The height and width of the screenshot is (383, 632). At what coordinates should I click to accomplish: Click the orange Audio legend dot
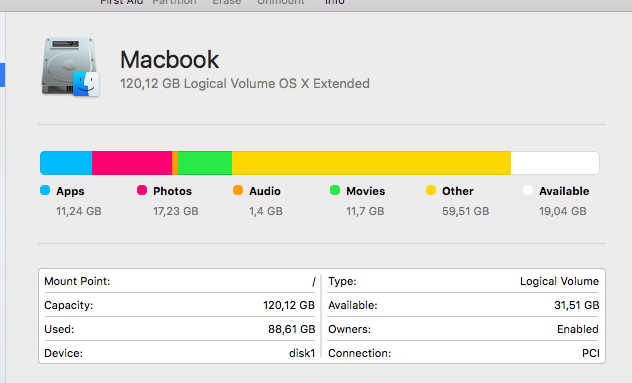pyautogui.click(x=238, y=190)
